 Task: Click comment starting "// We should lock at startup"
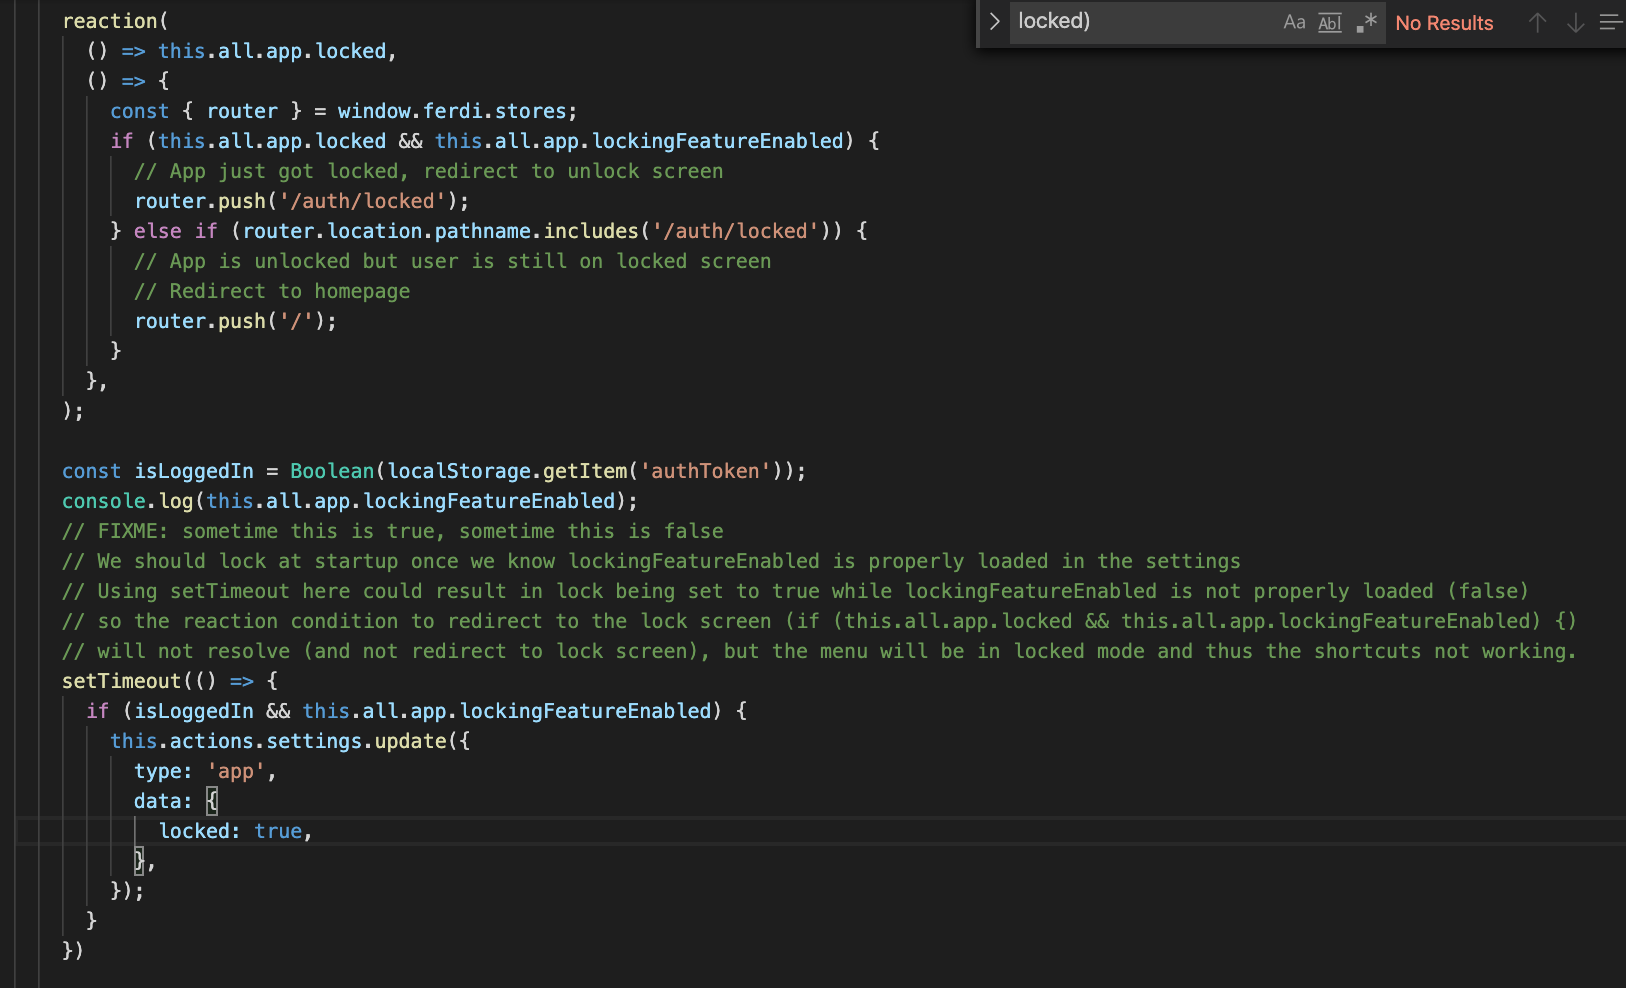pos(651,561)
